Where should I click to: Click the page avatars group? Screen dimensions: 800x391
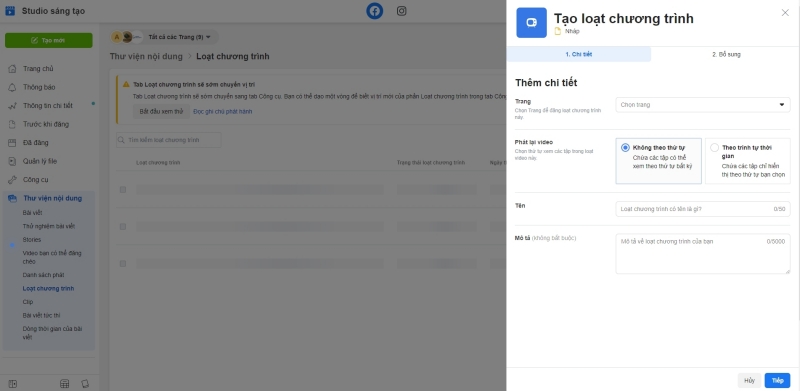point(128,37)
